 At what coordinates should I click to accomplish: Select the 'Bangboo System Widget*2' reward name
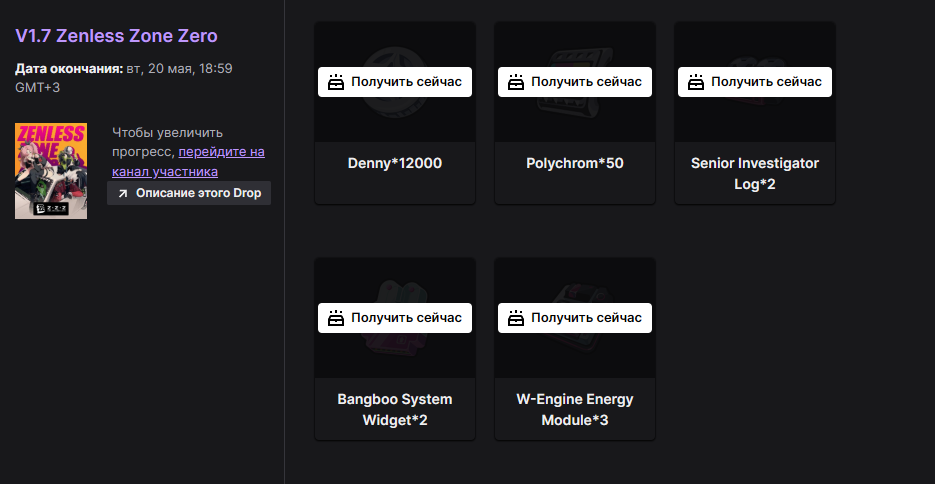[395, 409]
